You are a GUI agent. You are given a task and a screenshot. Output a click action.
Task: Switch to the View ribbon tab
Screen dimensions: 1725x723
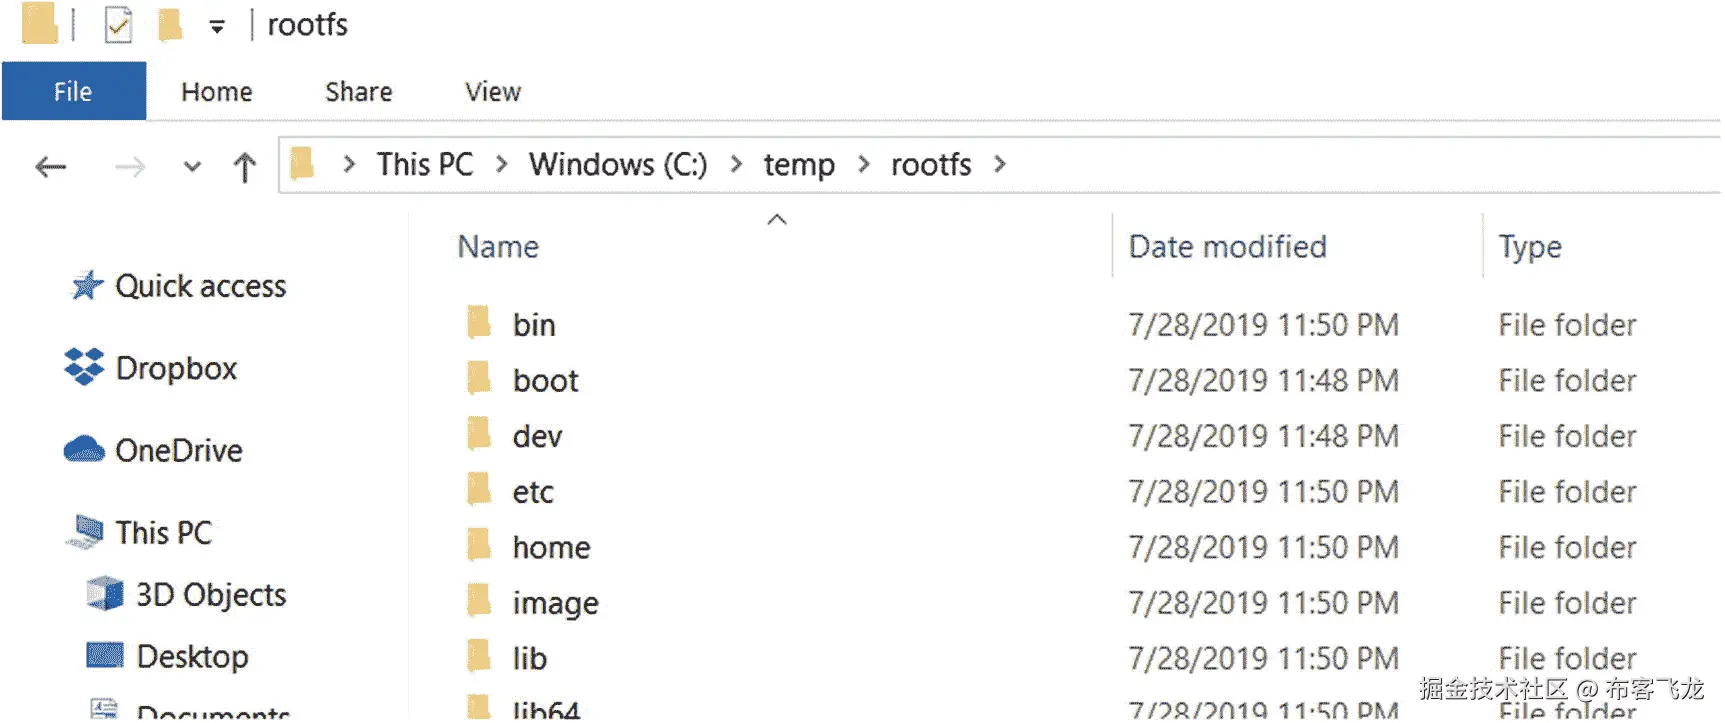click(492, 92)
